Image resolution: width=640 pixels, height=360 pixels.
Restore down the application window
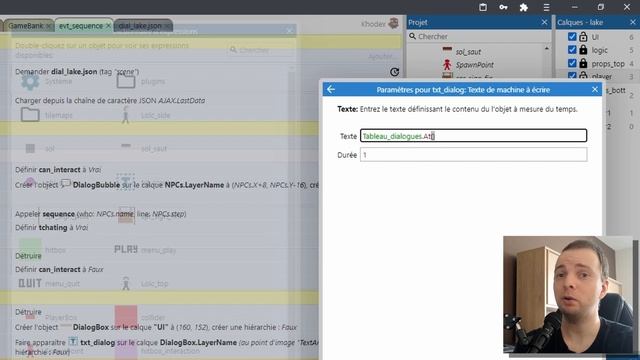point(601,7)
